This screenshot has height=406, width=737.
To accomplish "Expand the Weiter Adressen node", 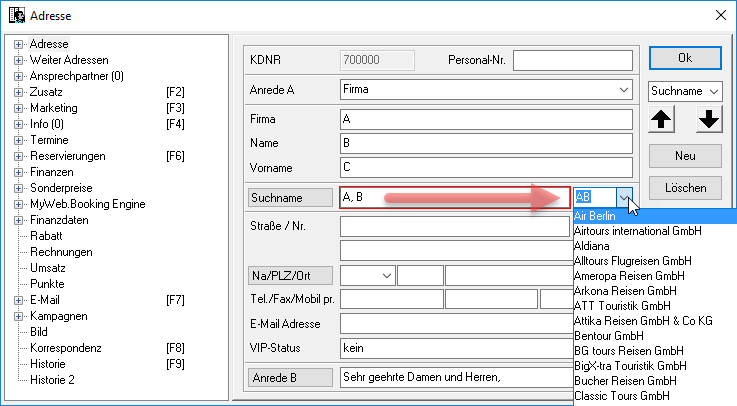I will pos(18,60).
